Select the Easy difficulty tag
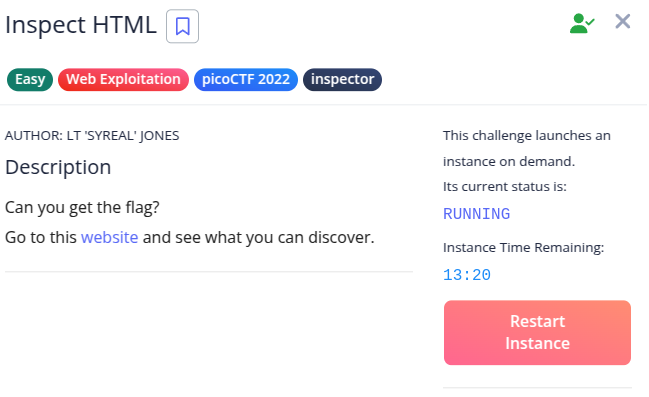 click(30, 79)
